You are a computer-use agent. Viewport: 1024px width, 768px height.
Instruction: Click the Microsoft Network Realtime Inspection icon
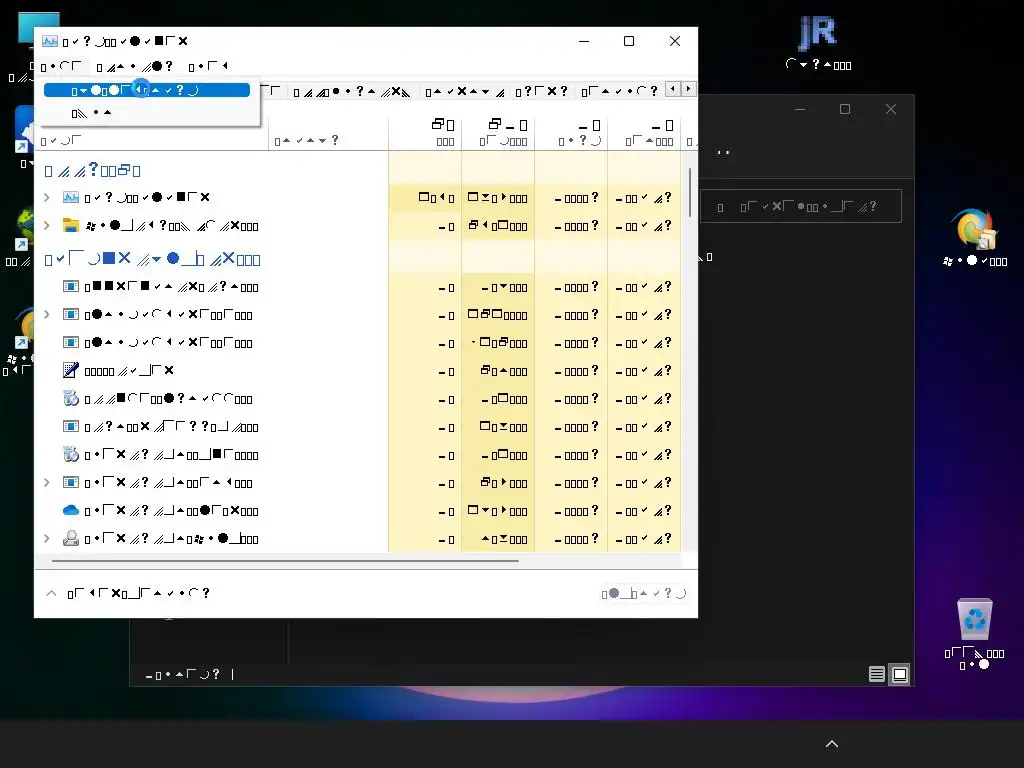click(71, 483)
